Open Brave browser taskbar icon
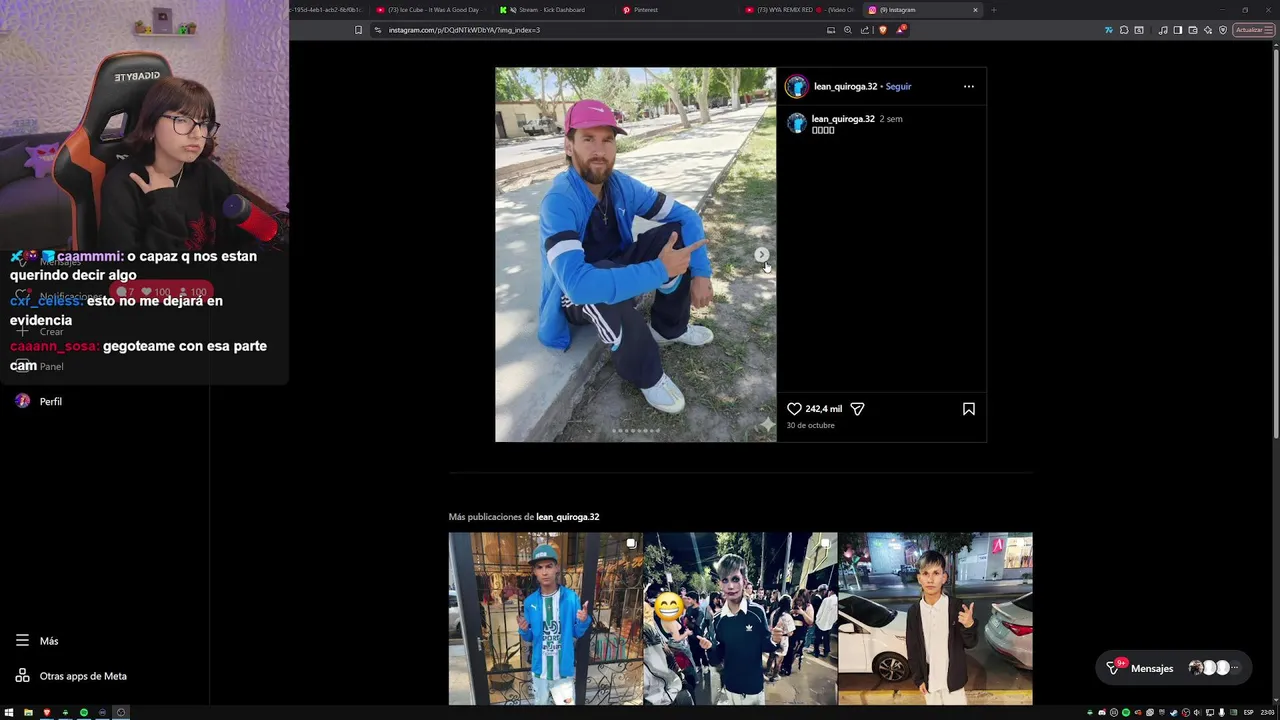This screenshot has height=720, width=1280. click(47, 712)
